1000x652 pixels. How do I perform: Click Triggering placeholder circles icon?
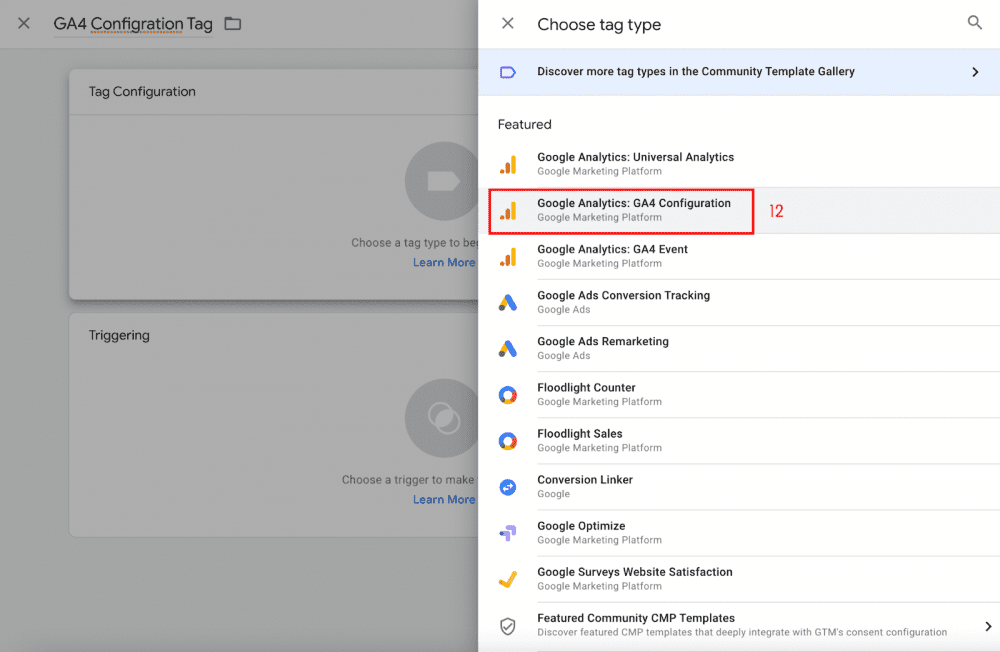pos(443,419)
